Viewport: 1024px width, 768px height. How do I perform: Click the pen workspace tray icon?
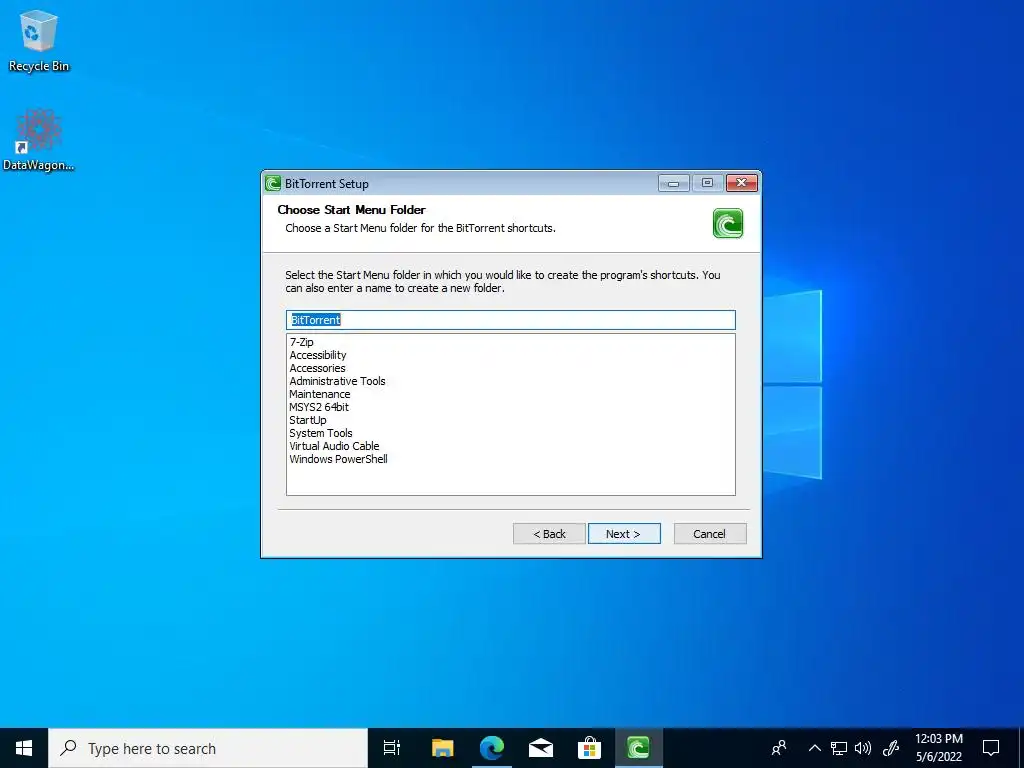(x=891, y=748)
